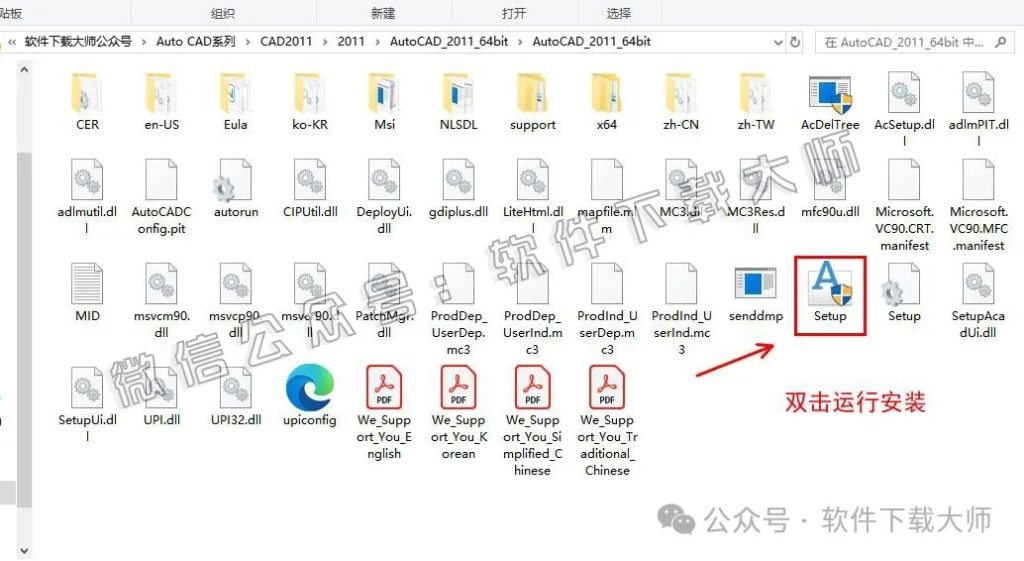
Task: Open the CER folder
Action: pos(87,101)
